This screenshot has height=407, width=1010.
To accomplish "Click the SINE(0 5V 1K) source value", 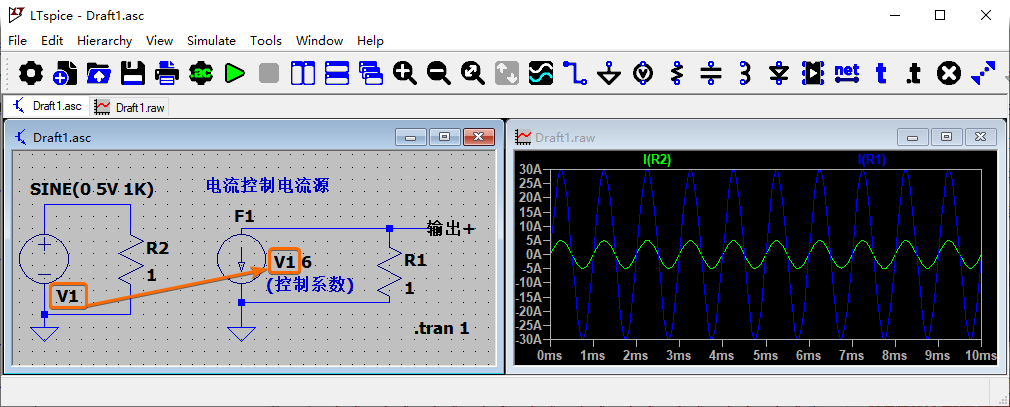I will pyautogui.click(x=92, y=189).
